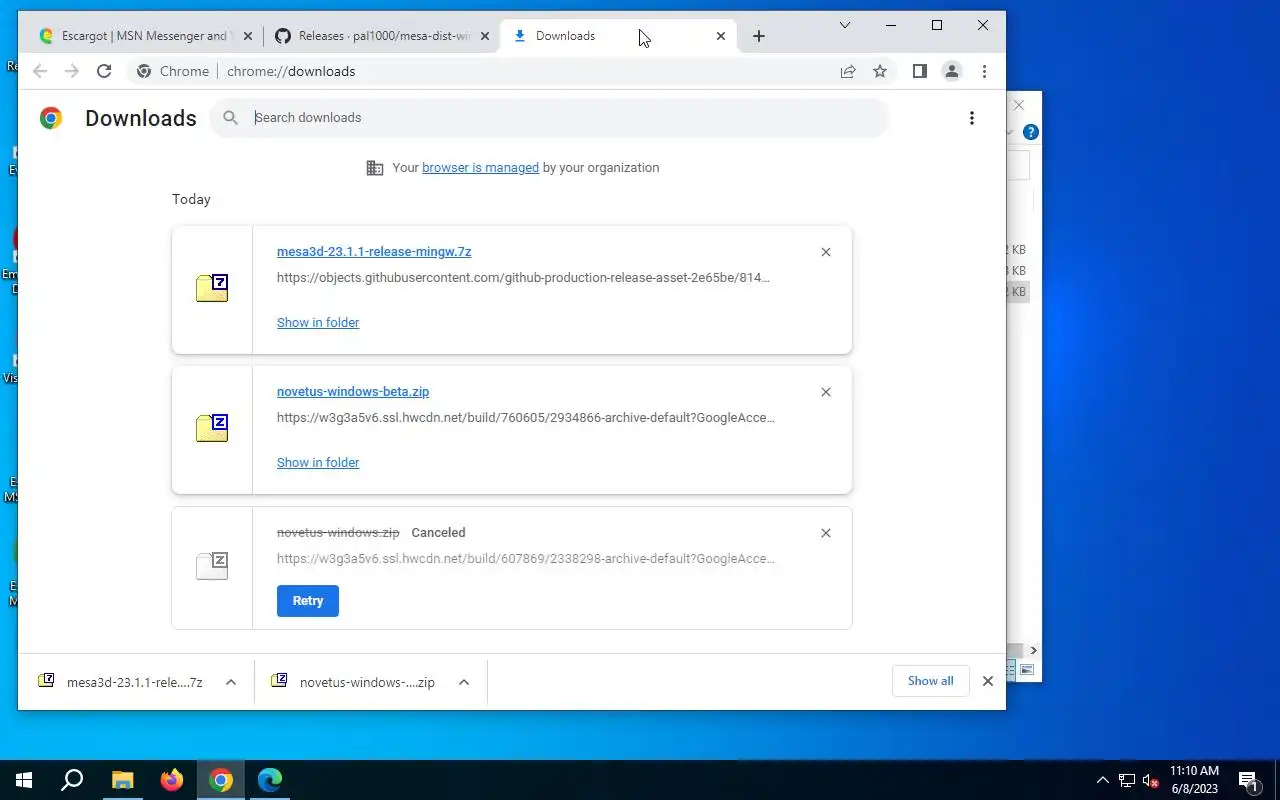Open Microsoft Edge from the taskbar
Image resolution: width=1280 pixels, height=800 pixels.
click(270, 780)
